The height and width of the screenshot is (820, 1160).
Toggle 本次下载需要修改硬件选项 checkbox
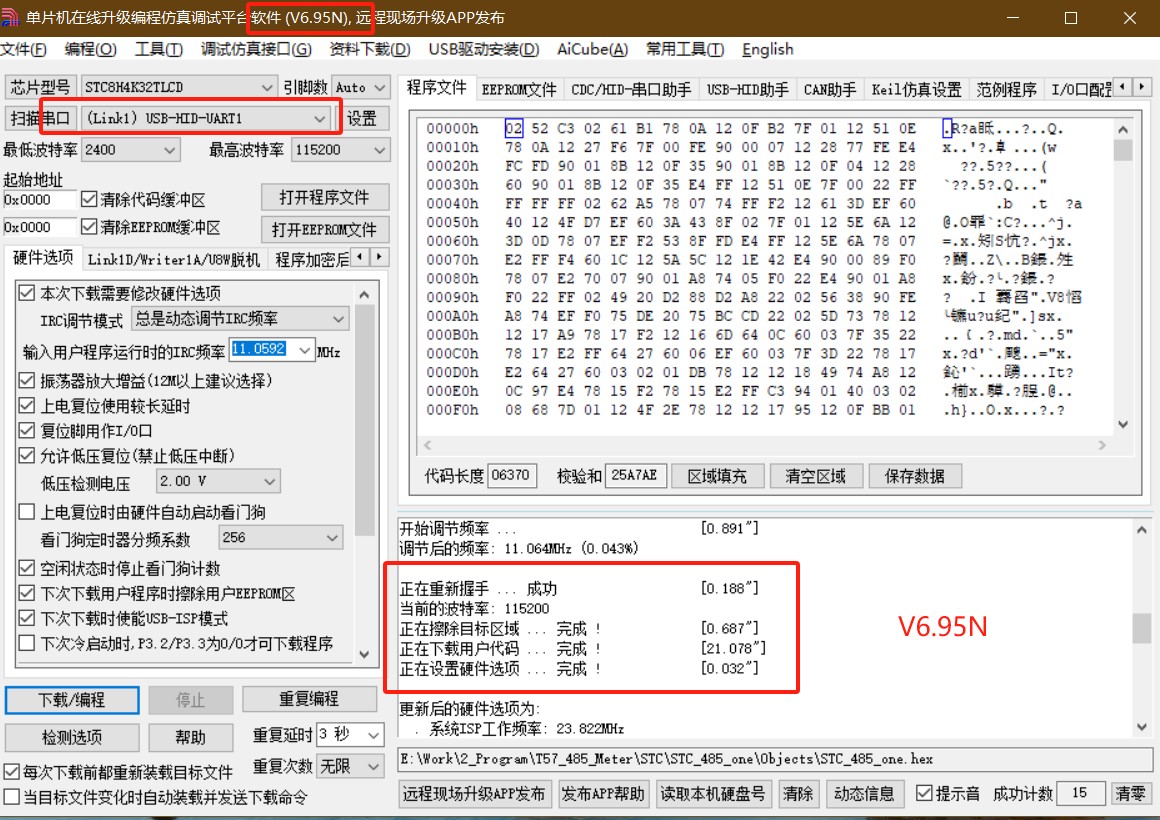click(x=27, y=293)
